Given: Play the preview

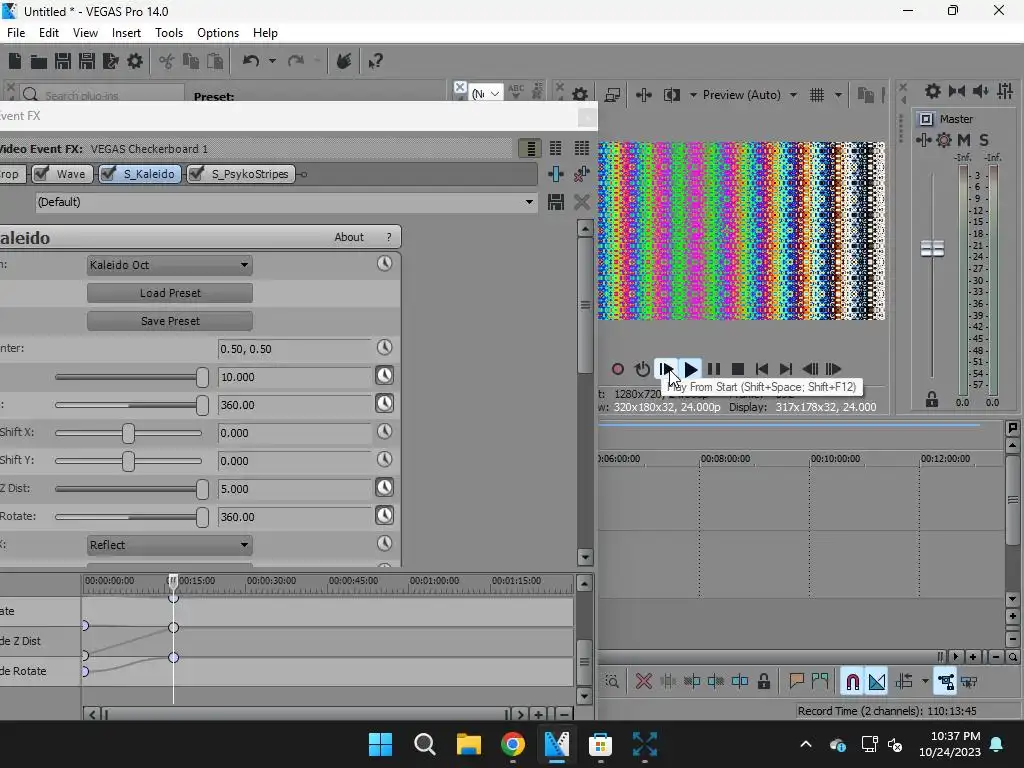Looking at the screenshot, I should [x=690, y=369].
